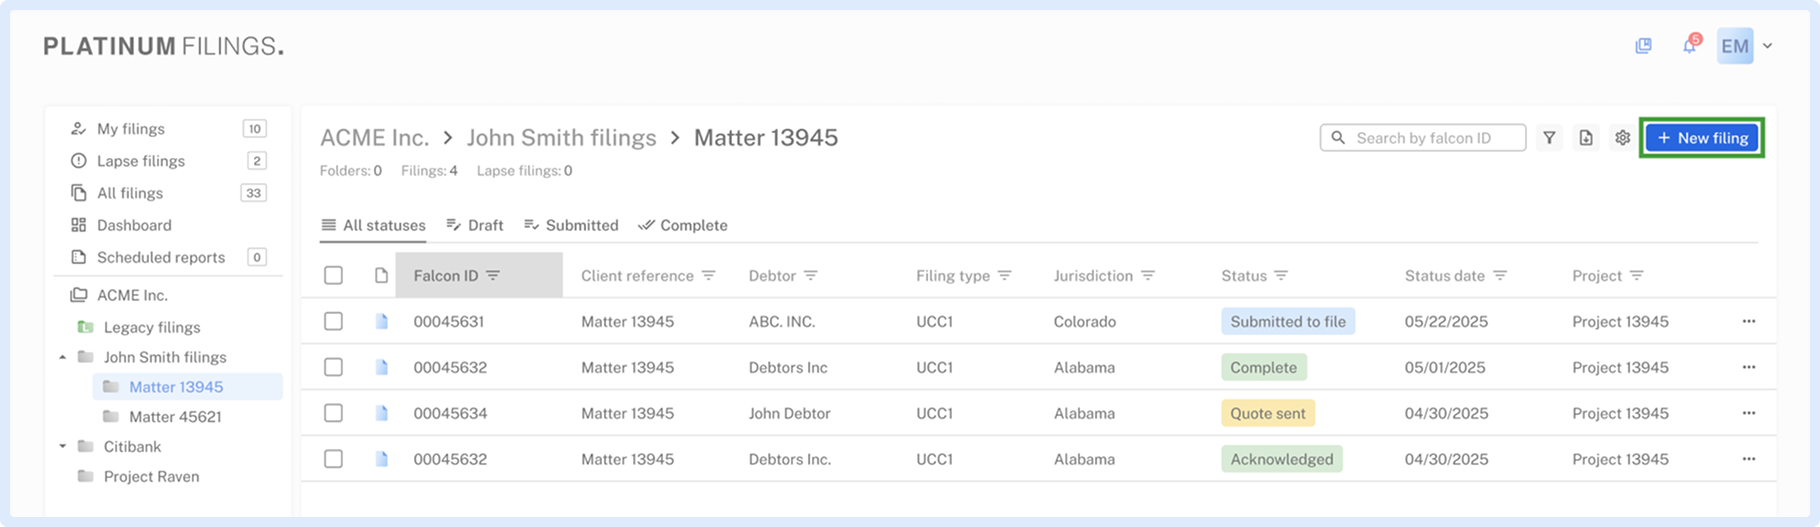
Task: Open the EM user avatar
Action: 1735,46
